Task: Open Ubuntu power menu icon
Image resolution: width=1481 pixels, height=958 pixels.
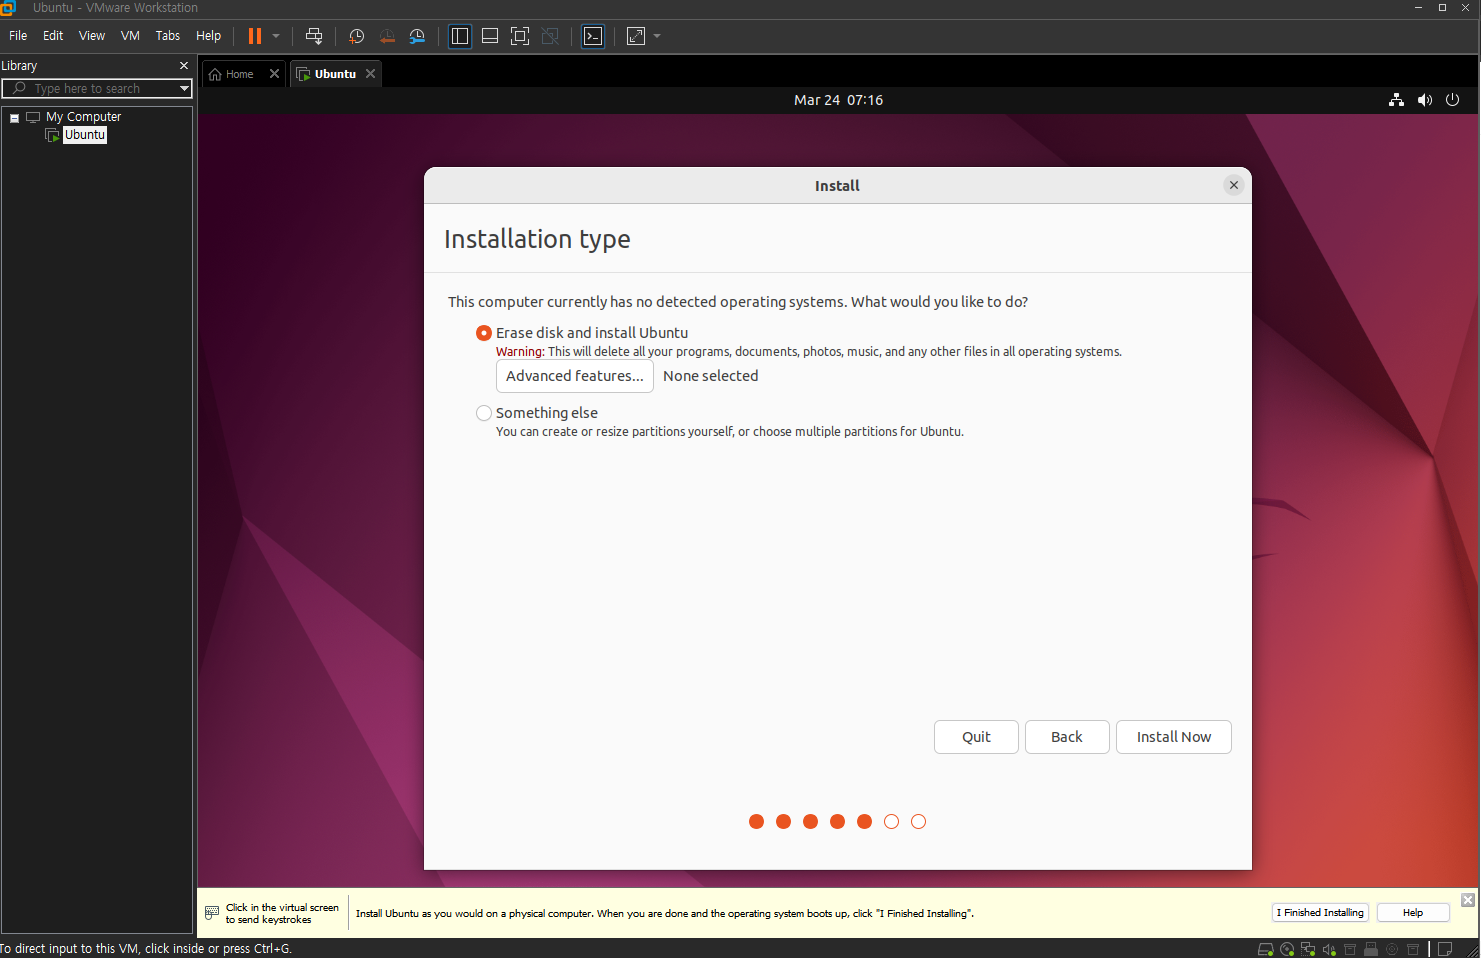Action: click(x=1453, y=100)
